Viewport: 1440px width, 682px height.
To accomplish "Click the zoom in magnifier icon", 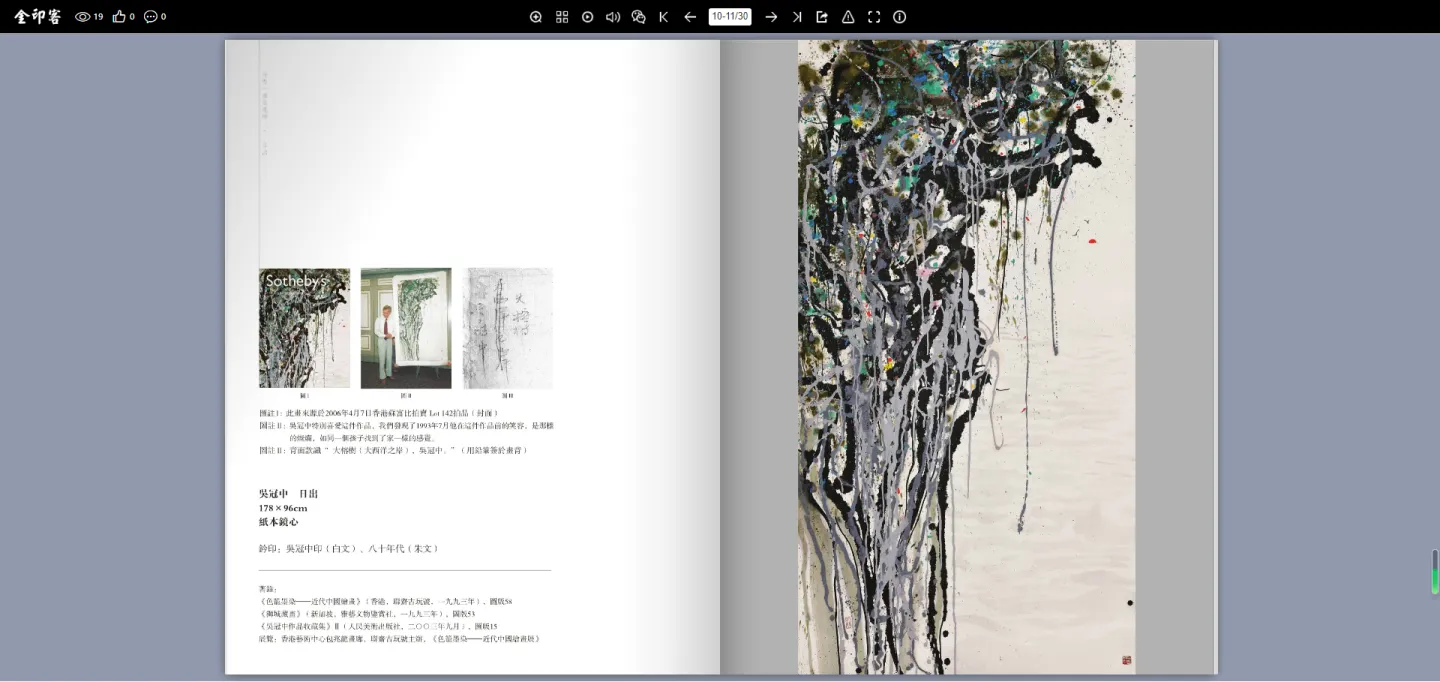I will (536, 17).
